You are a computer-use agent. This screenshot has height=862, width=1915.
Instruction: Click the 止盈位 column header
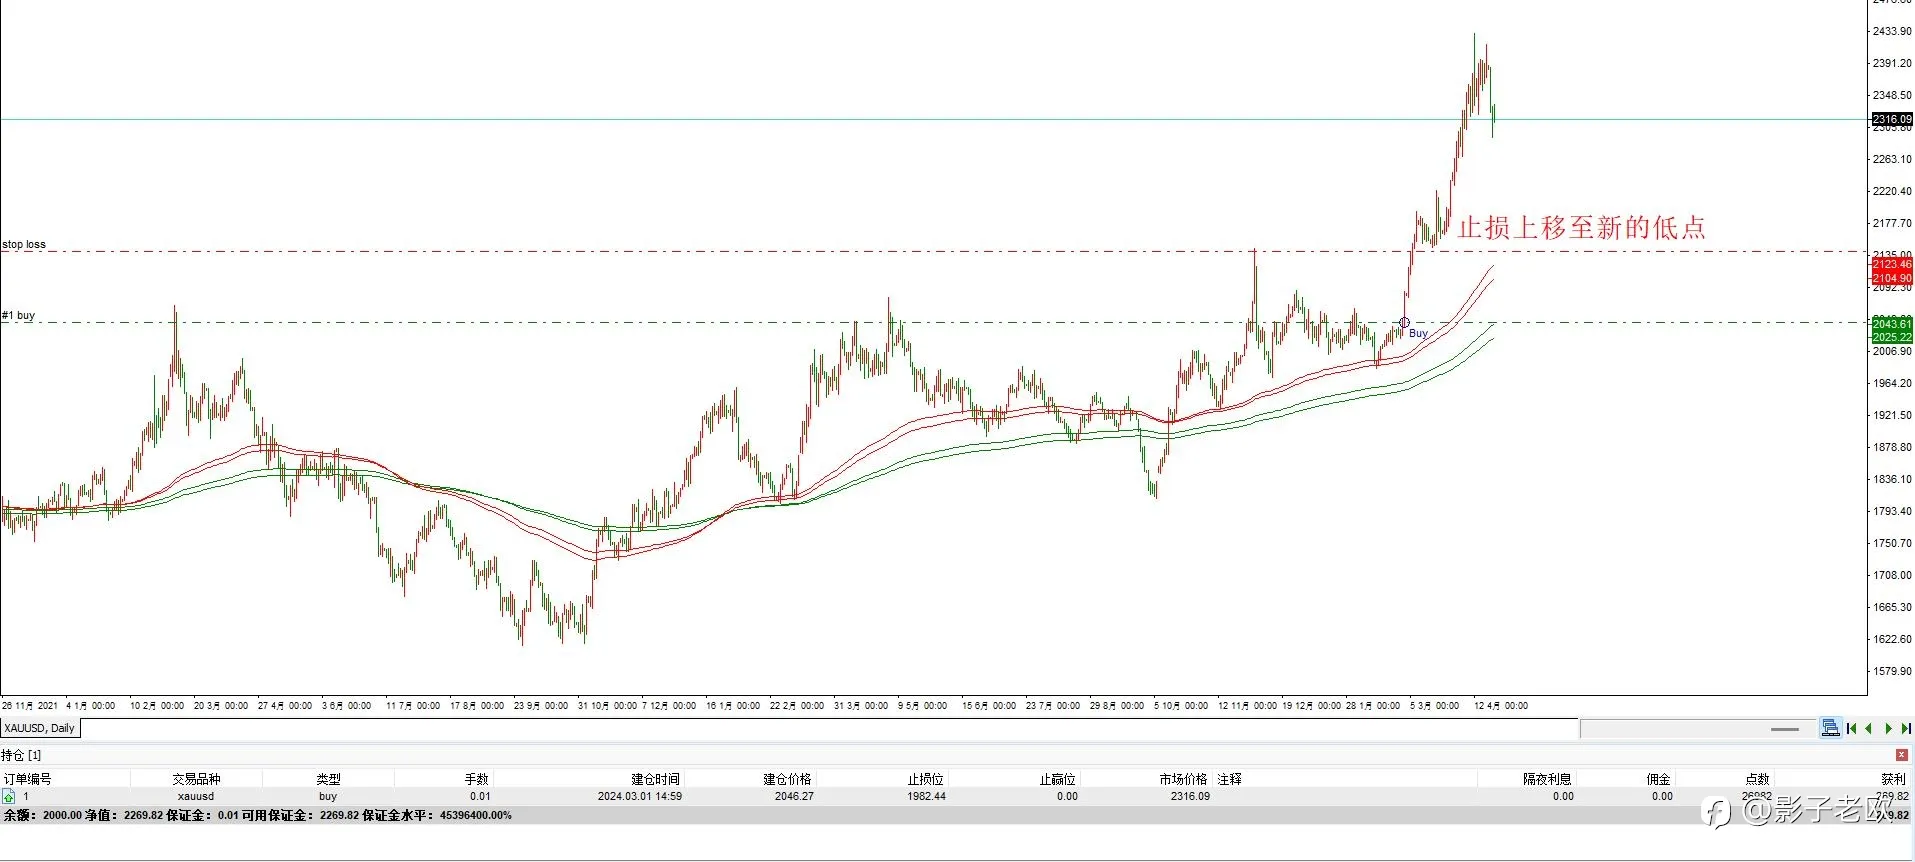1058,779
